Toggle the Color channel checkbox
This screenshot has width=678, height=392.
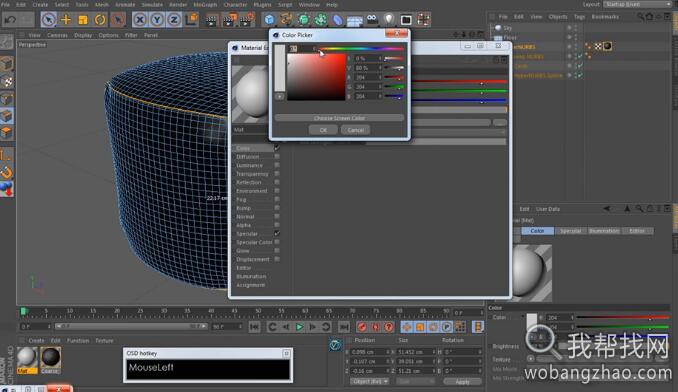click(x=277, y=148)
